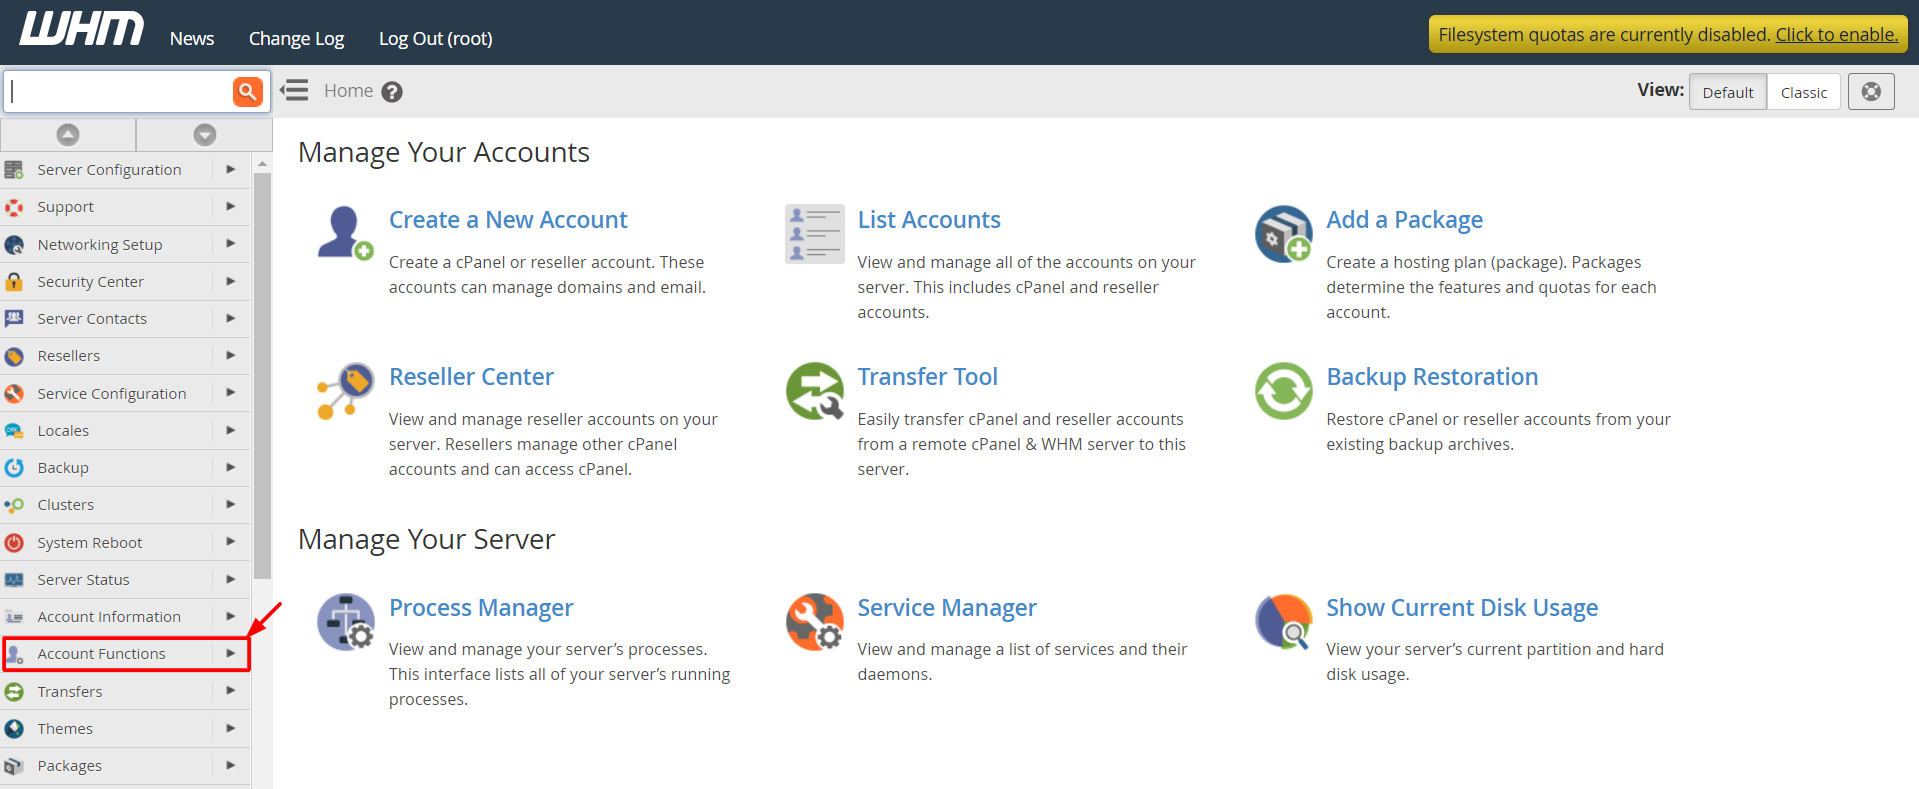
Task: Switch to the Classic view
Action: tap(1803, 92)
